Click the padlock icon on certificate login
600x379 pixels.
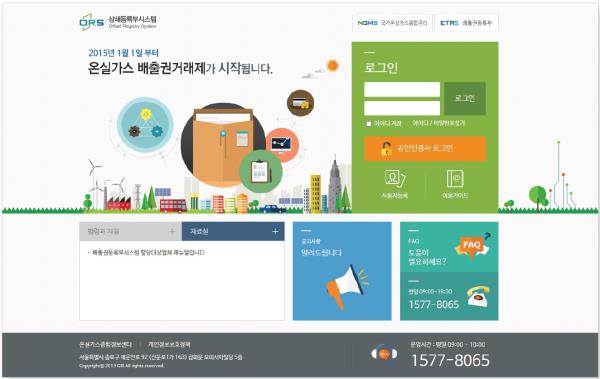[386, 149]
